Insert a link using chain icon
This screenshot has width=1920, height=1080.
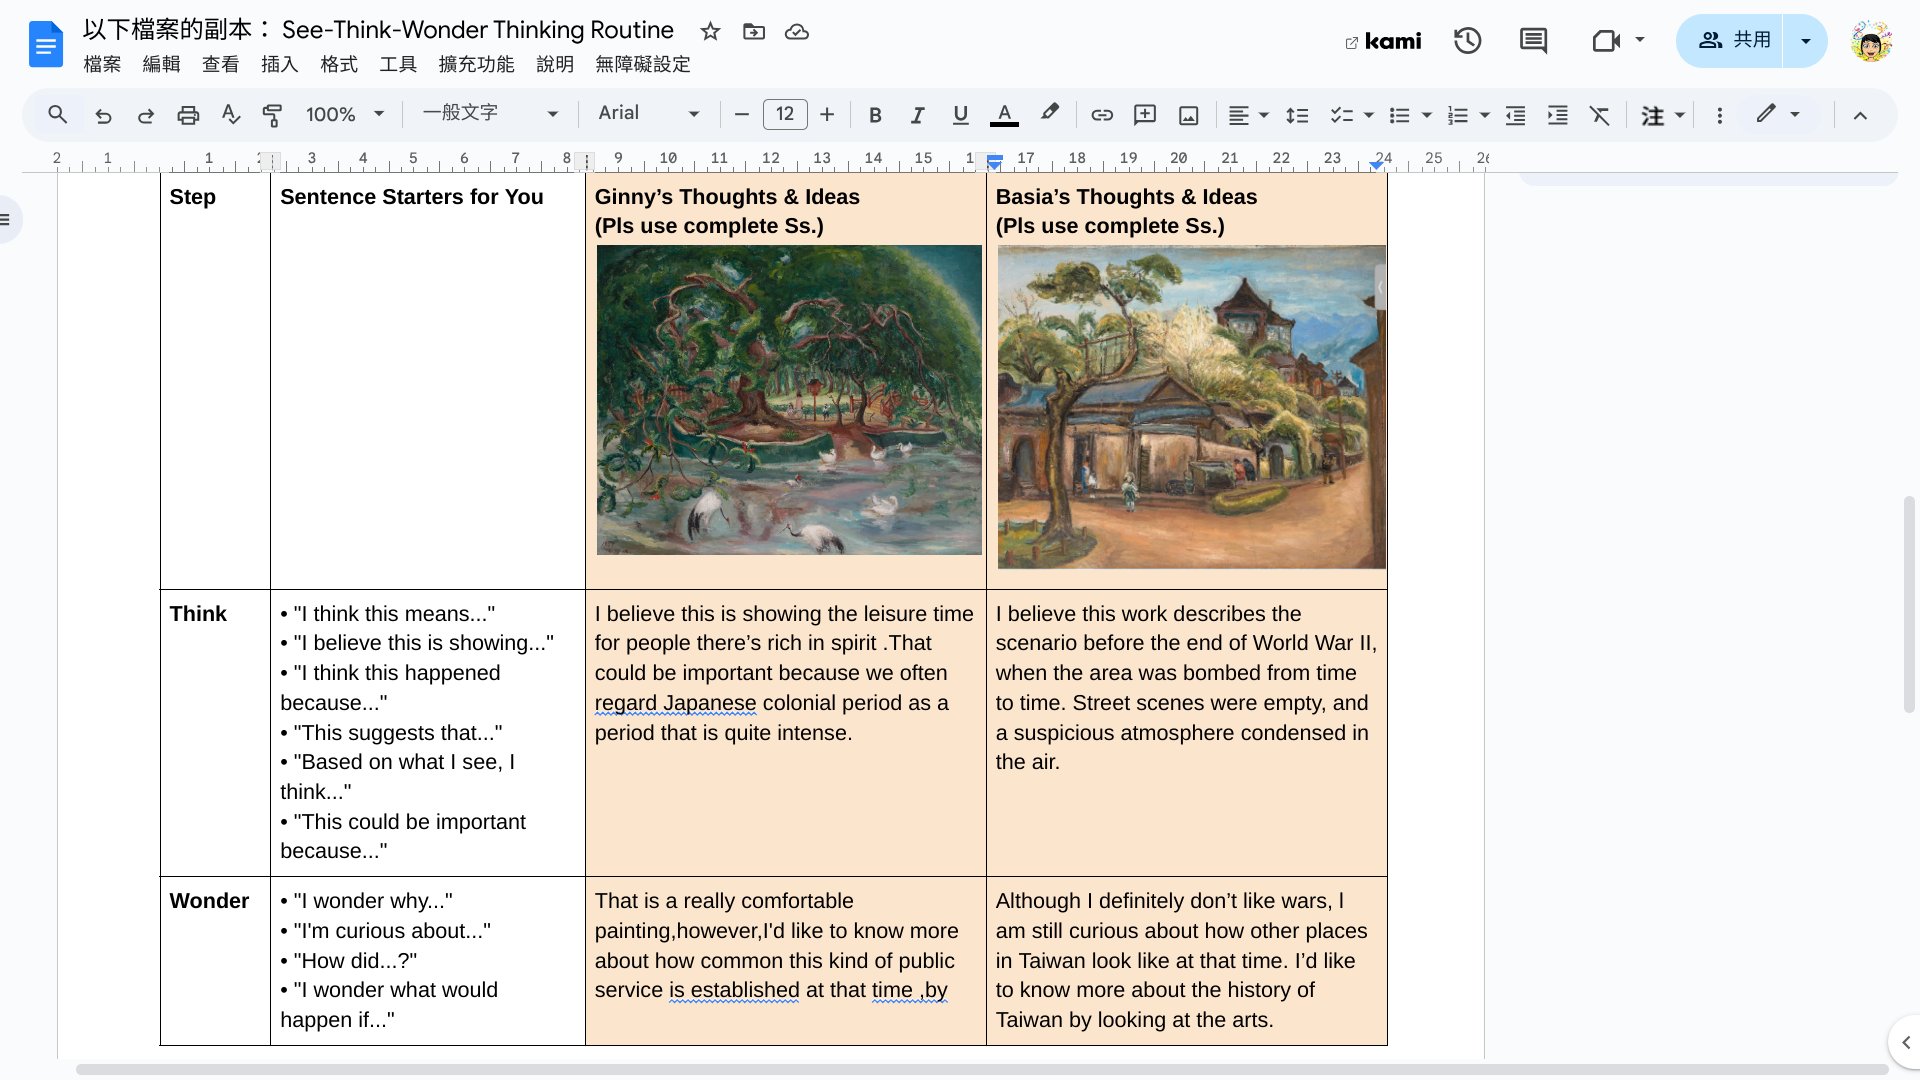[x=1101, y=115]
